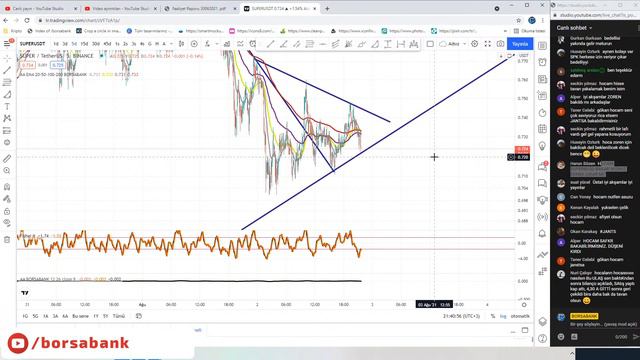Select trend line tool in left sidebar

coord(7,70)
